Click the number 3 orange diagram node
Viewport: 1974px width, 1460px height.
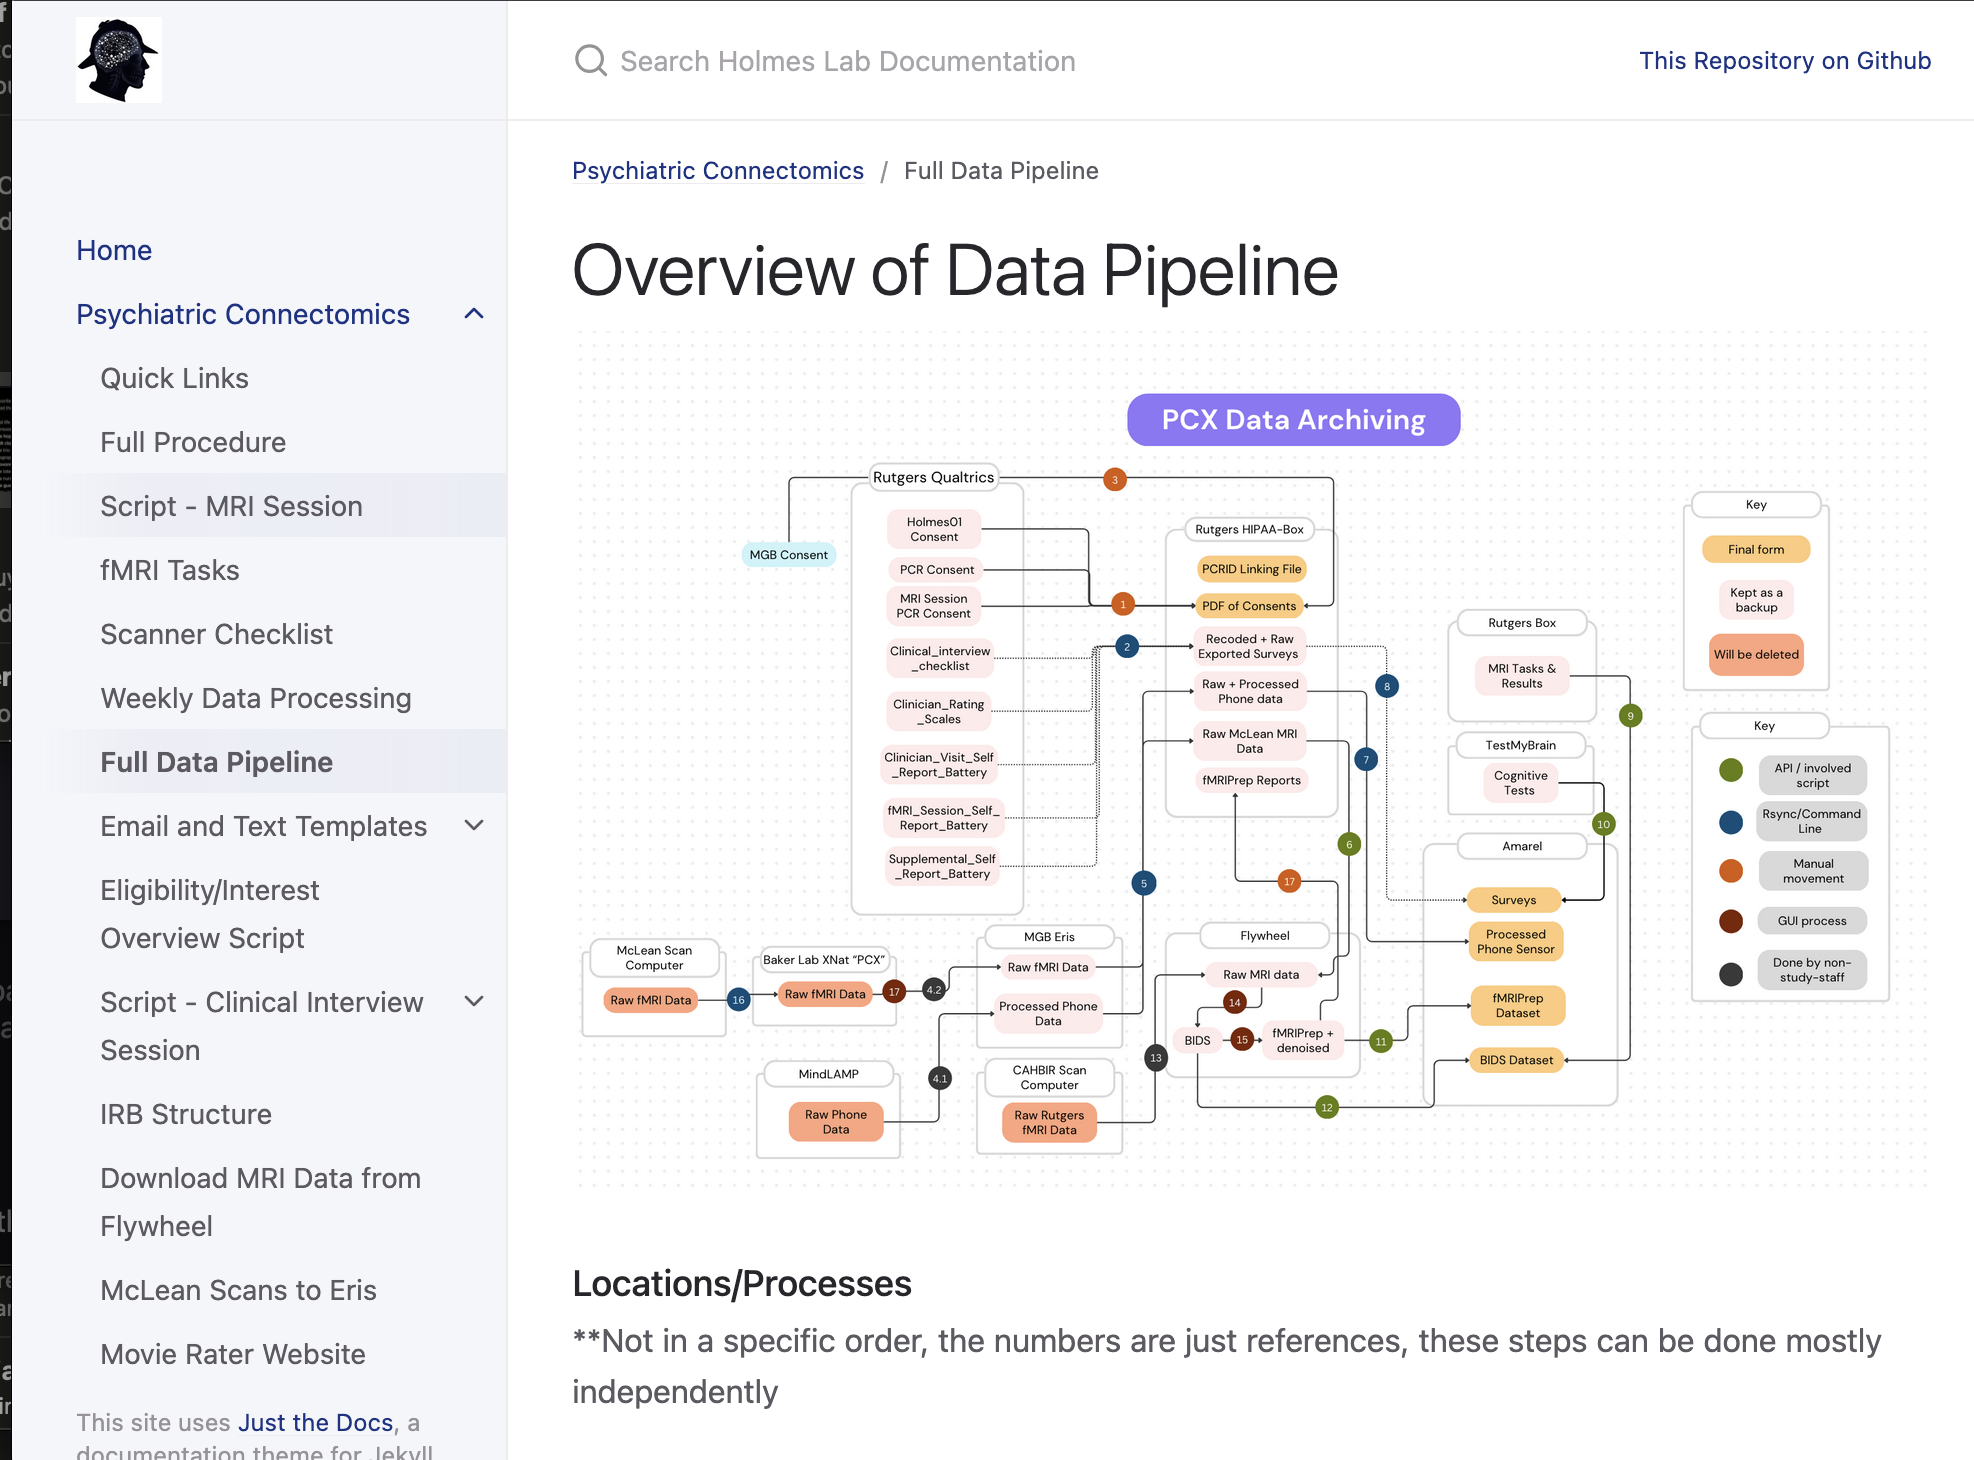(x=1115, y=480)
